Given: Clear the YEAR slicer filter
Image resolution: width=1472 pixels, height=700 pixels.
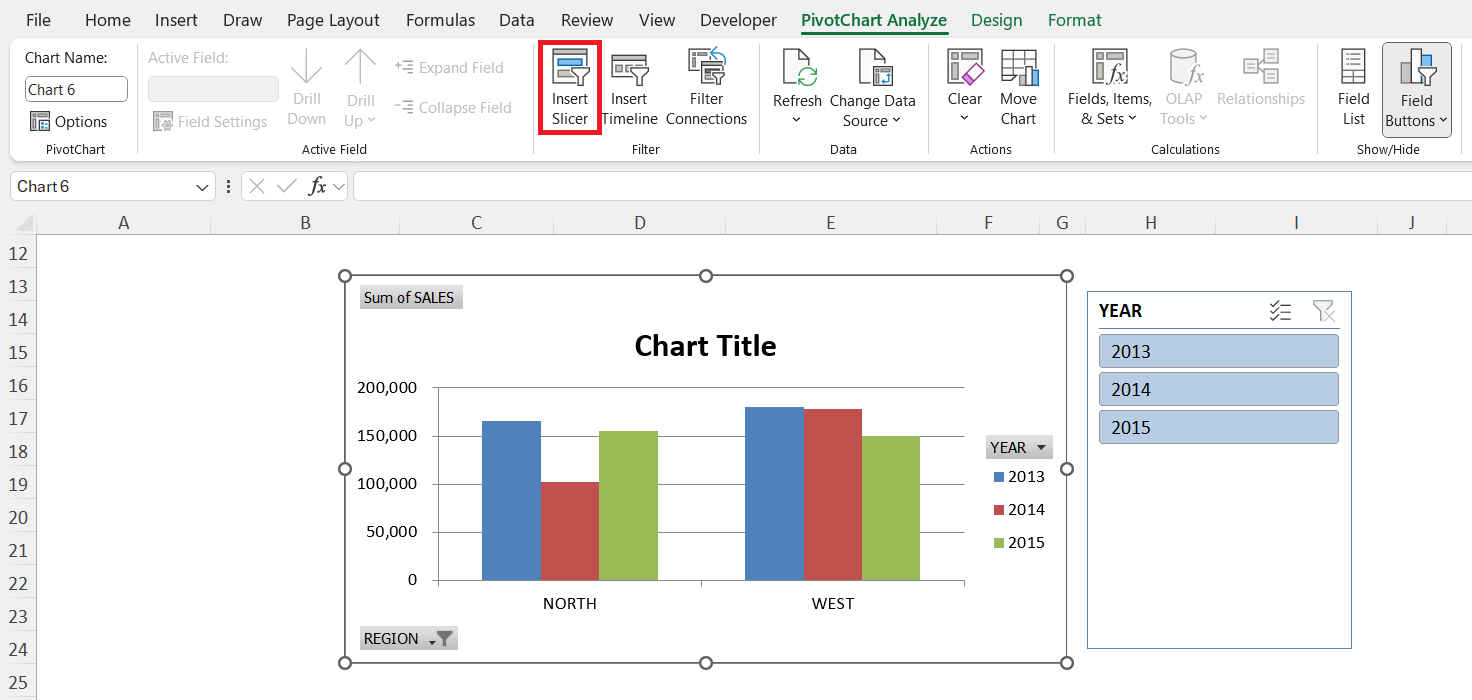Looking at the screenshot, I should 1323,311.
